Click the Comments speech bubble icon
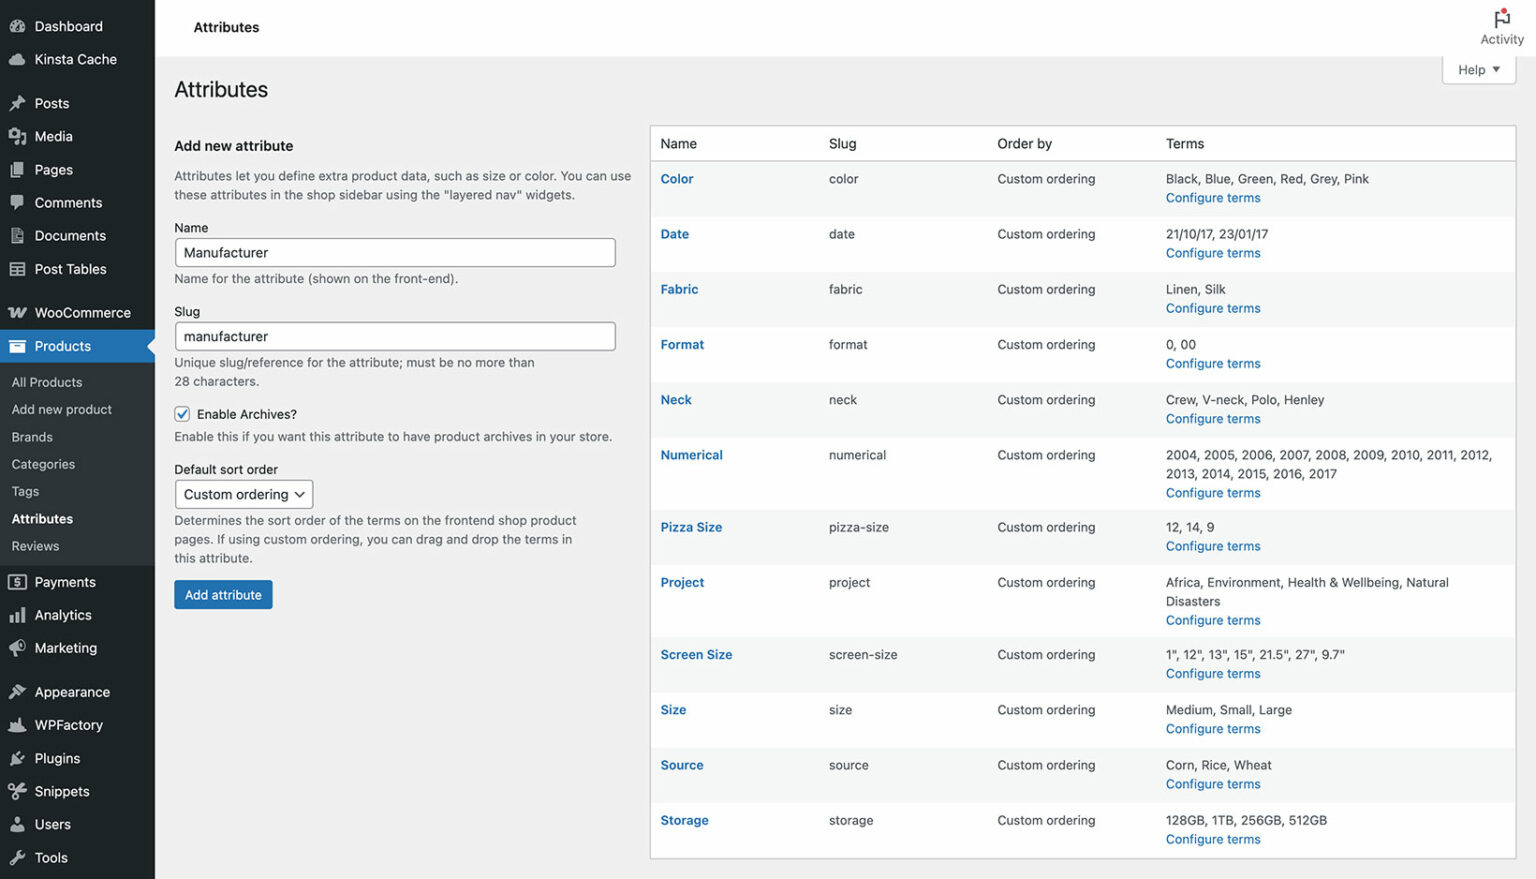This screenshot has height=879, width=1536. 17,202
